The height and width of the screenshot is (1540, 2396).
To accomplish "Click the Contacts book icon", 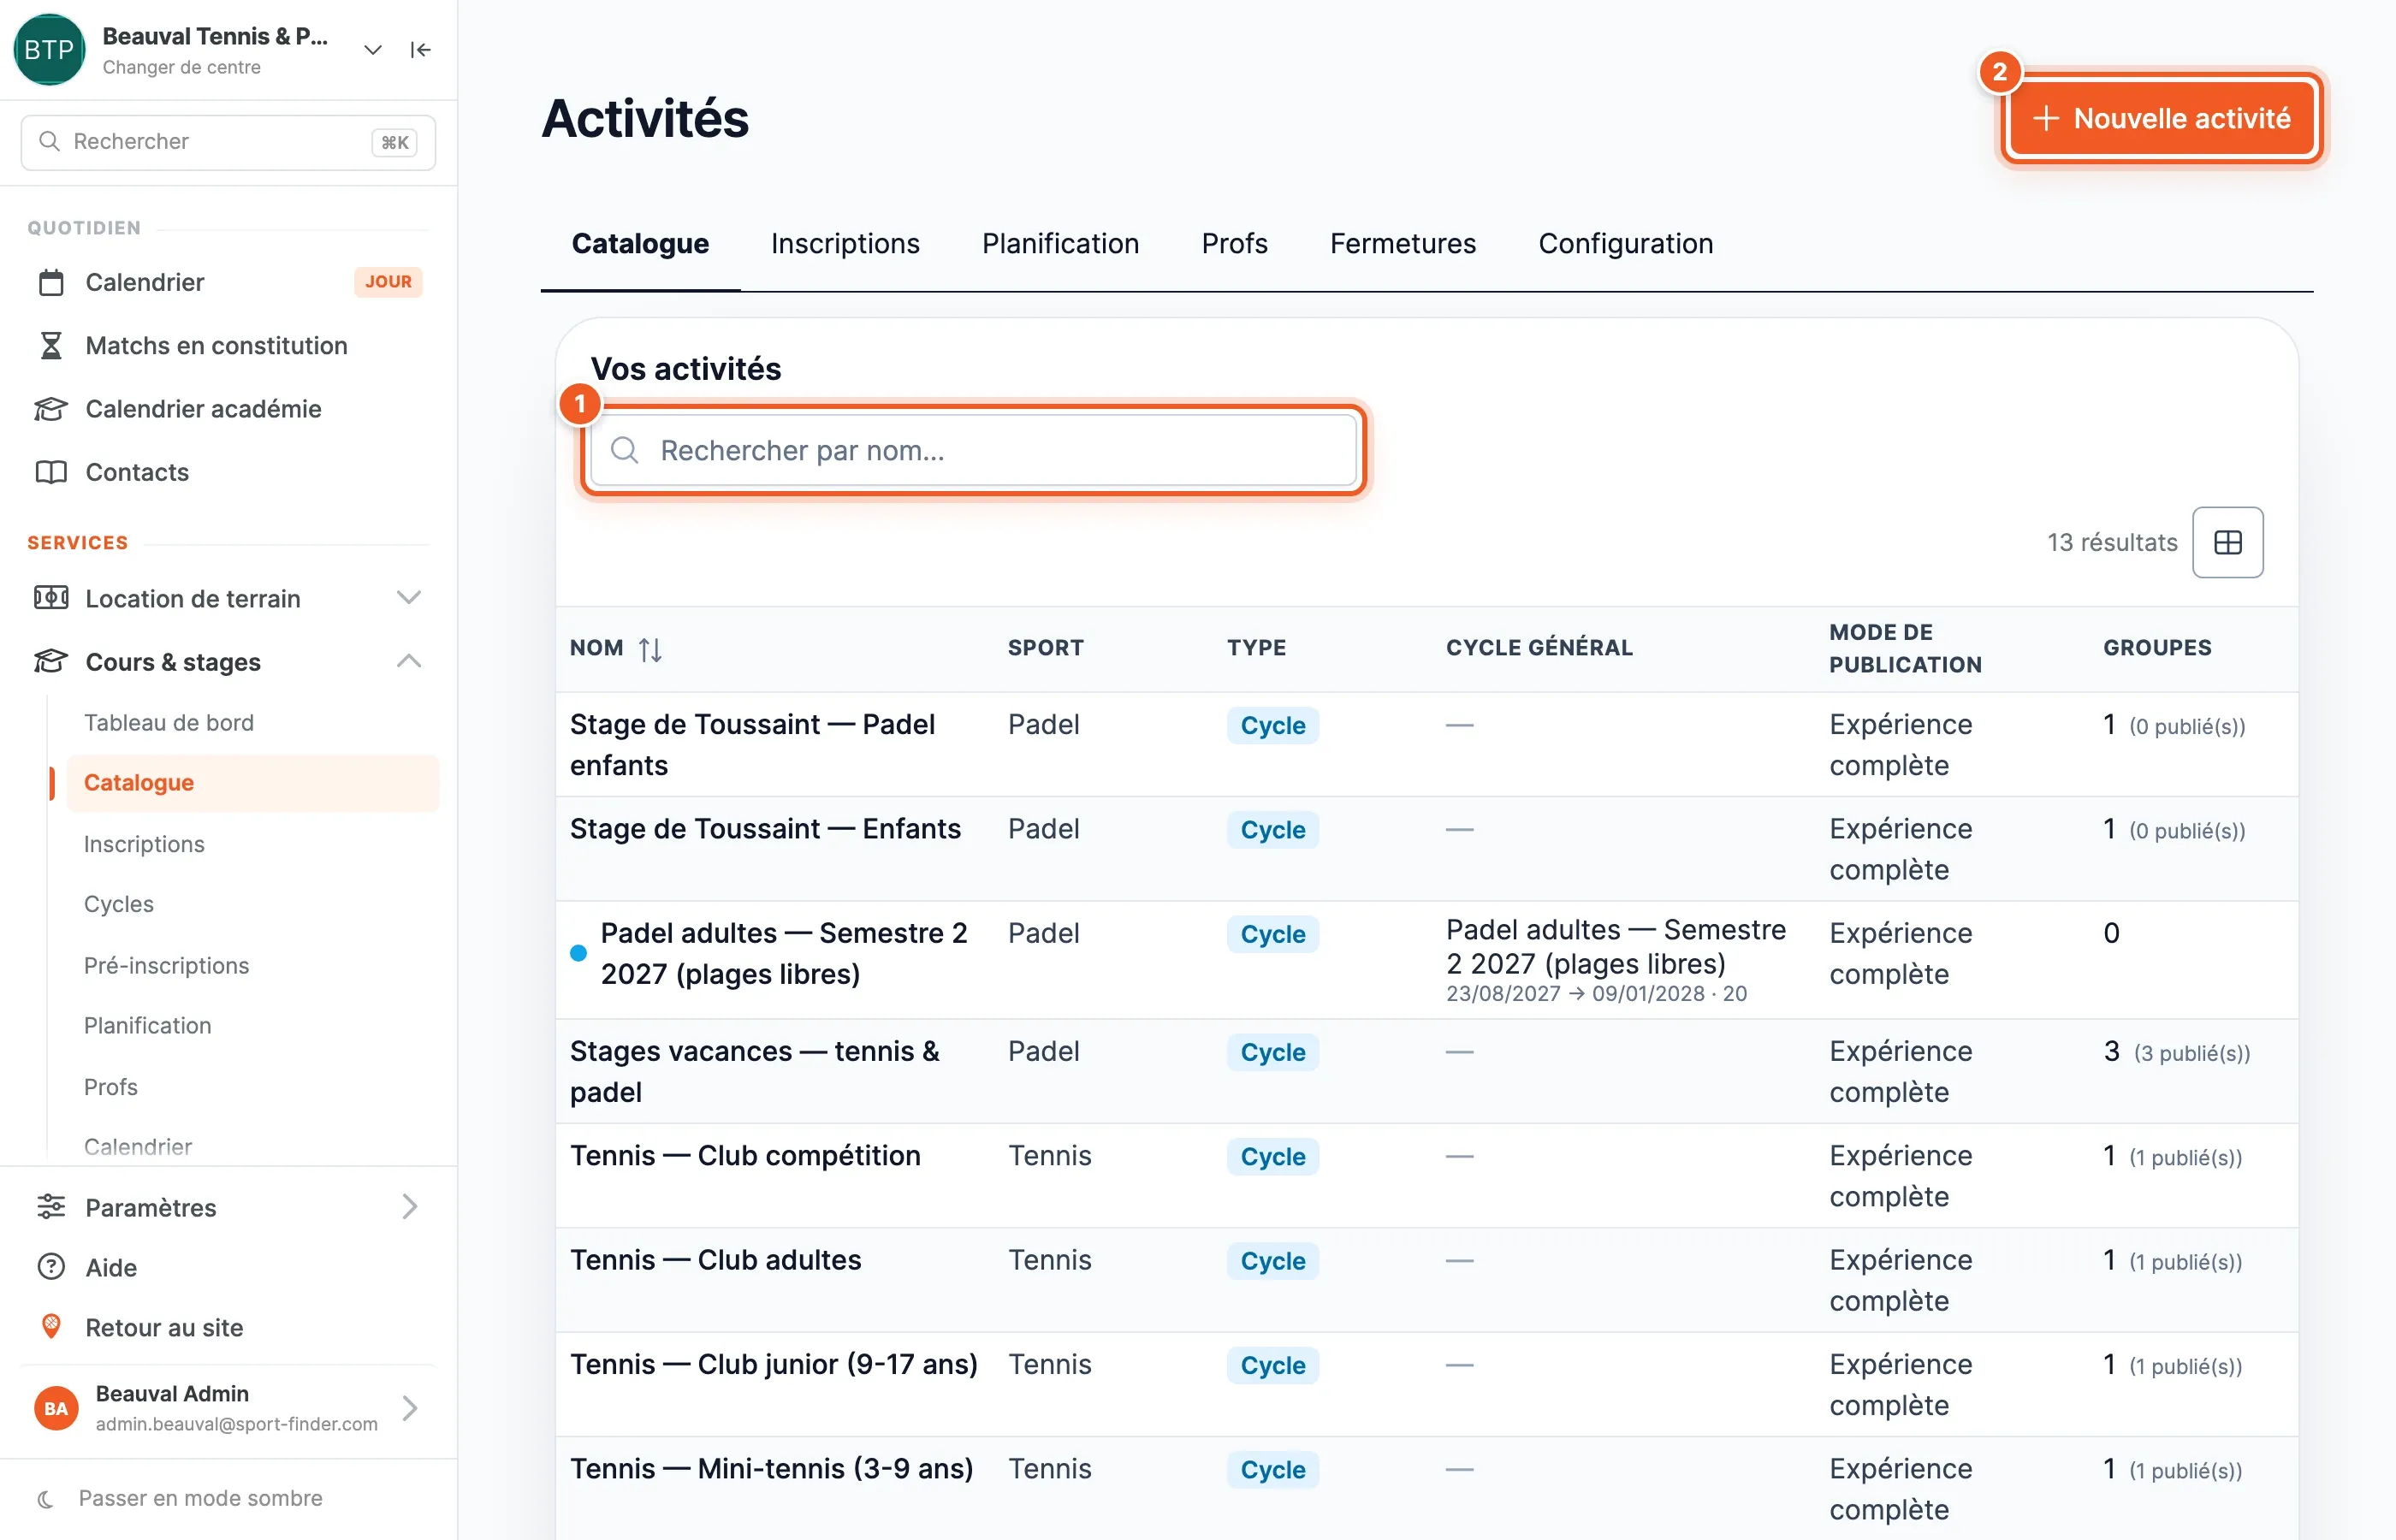I will 51,472.
